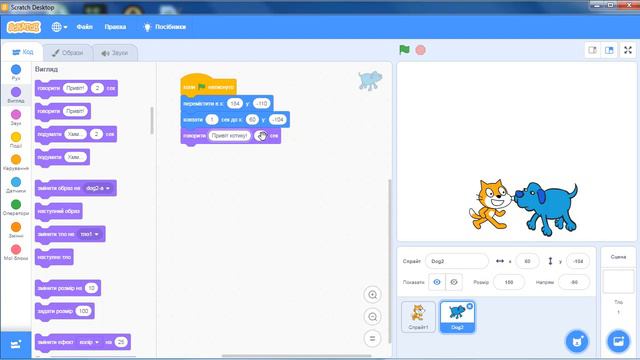Click the говорити Привіт! 2 сек block
The image size is (640, 360).
[76, 88]
